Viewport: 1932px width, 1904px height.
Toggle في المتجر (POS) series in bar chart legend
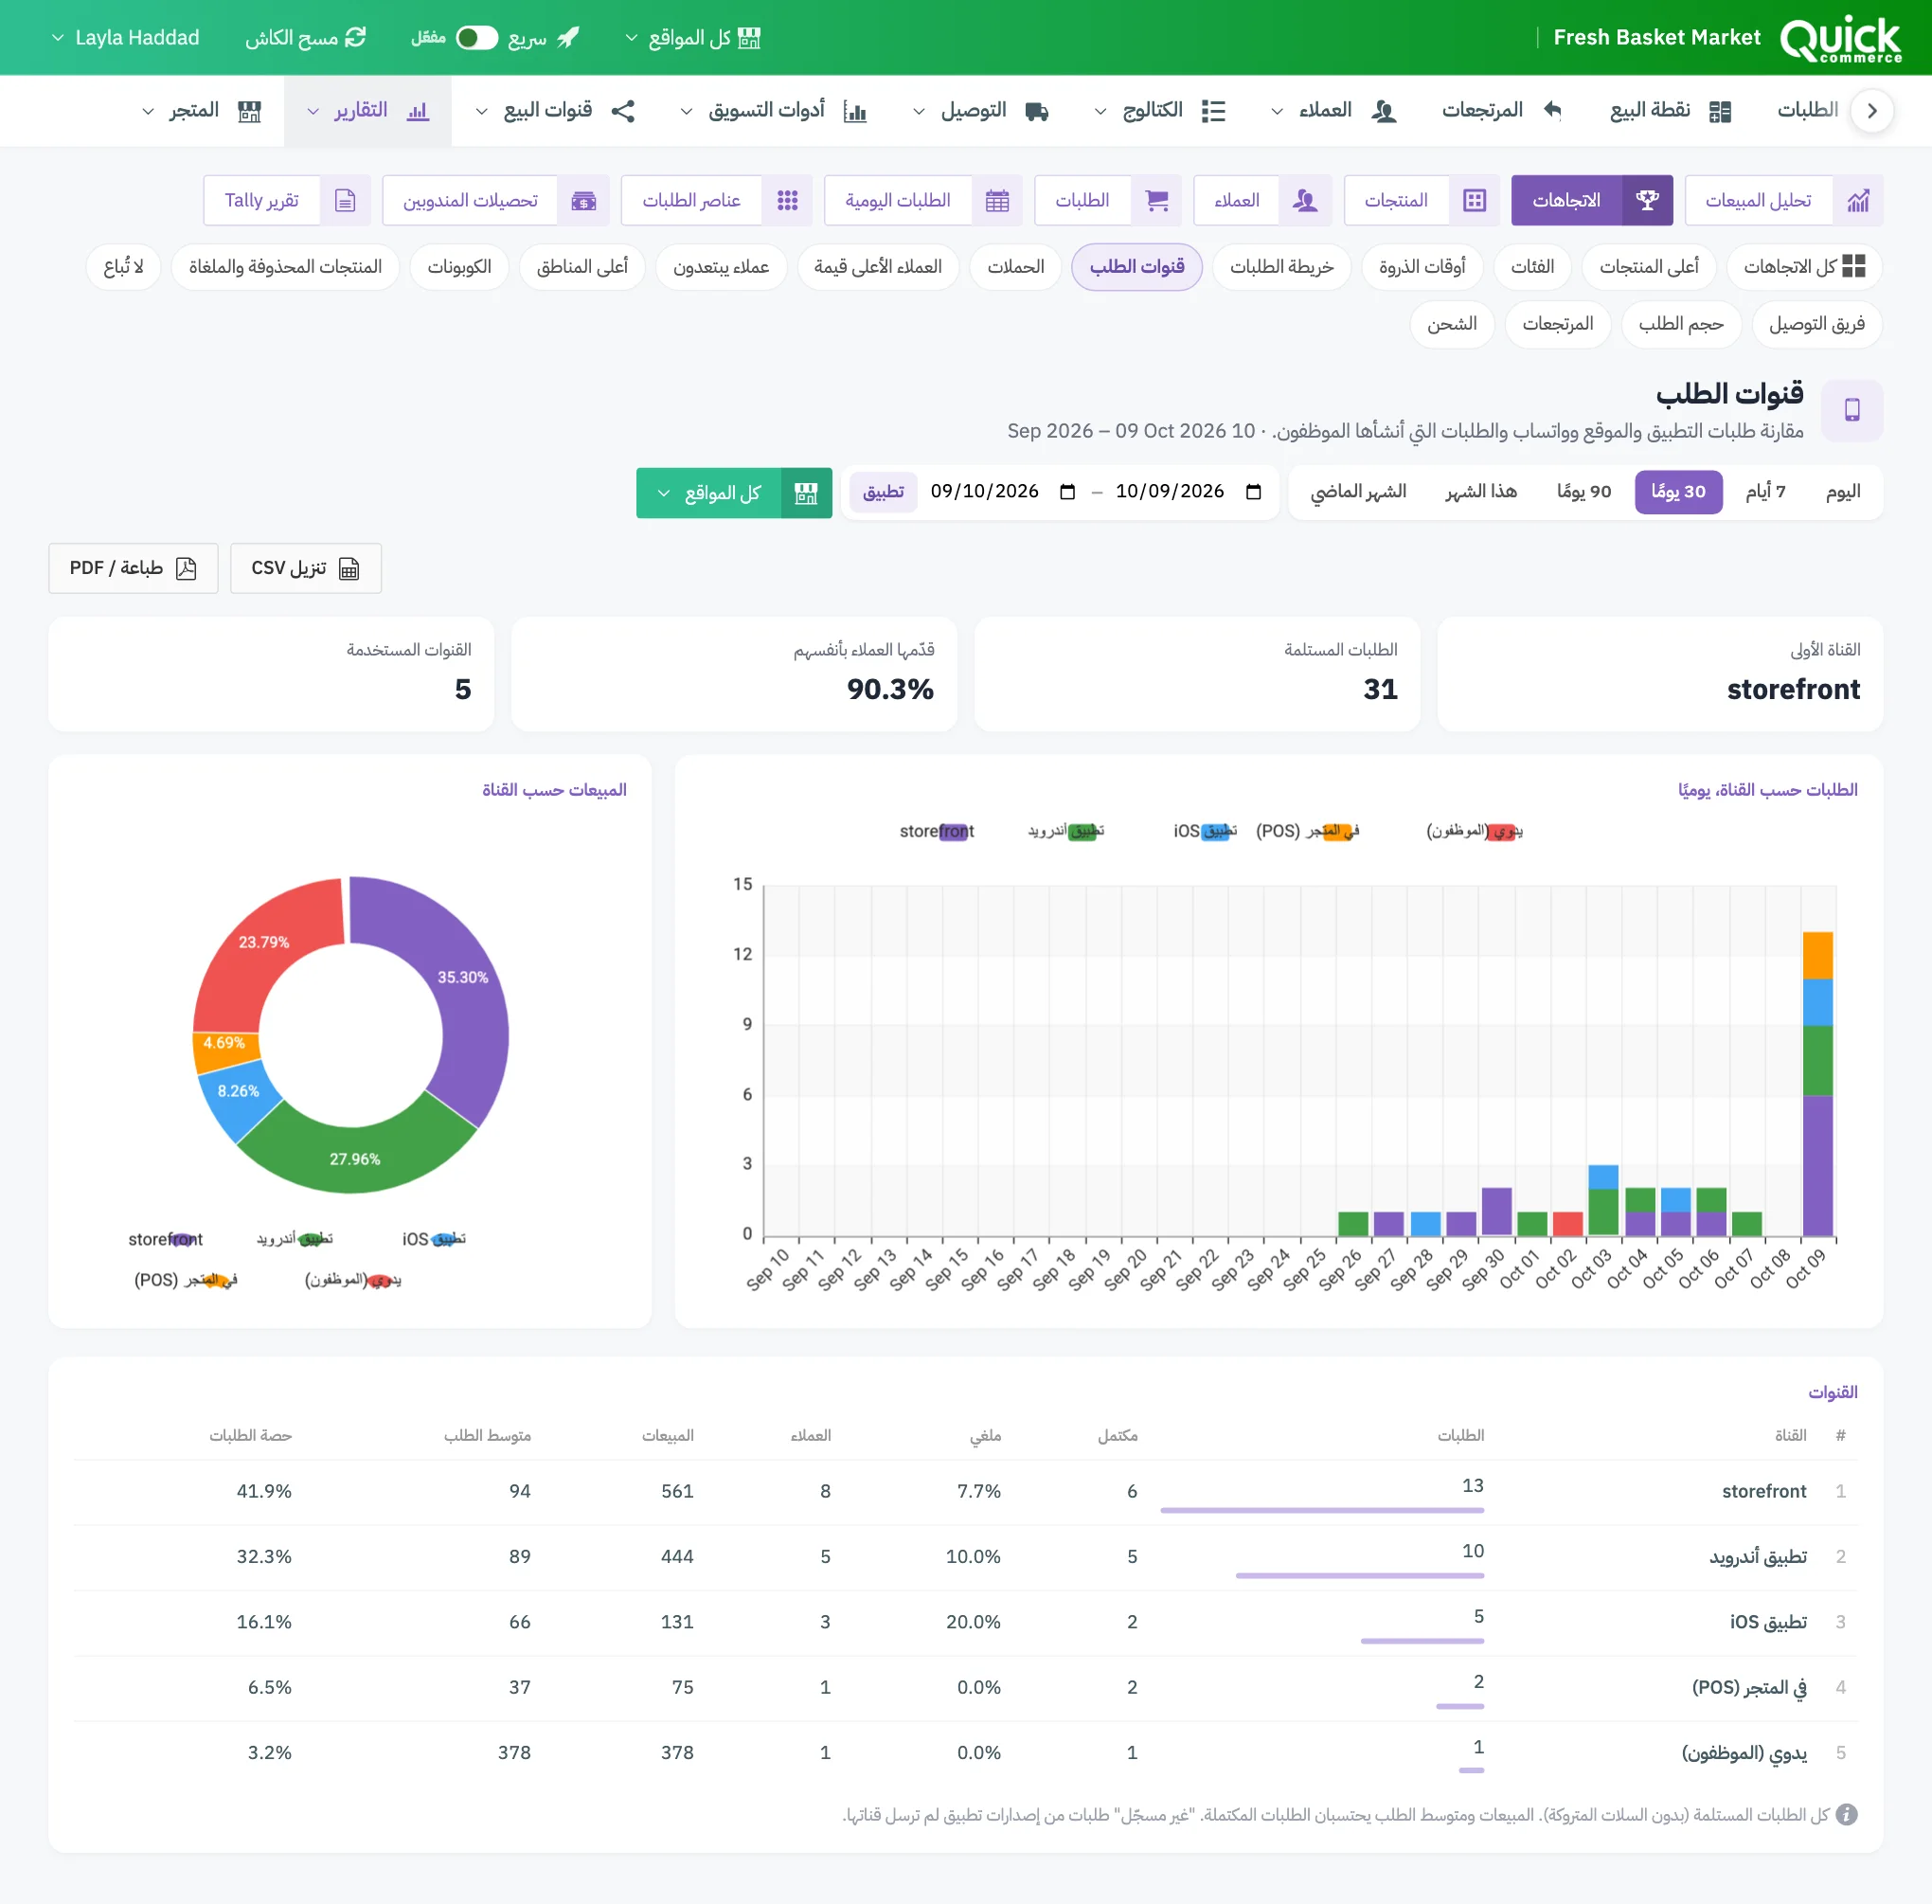point(1307,832)
